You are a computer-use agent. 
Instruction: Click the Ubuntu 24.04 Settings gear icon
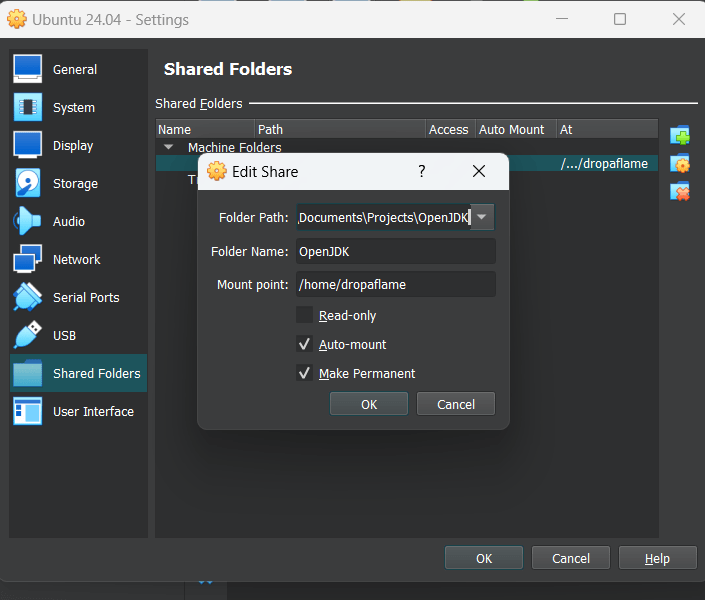click(17, 19)
